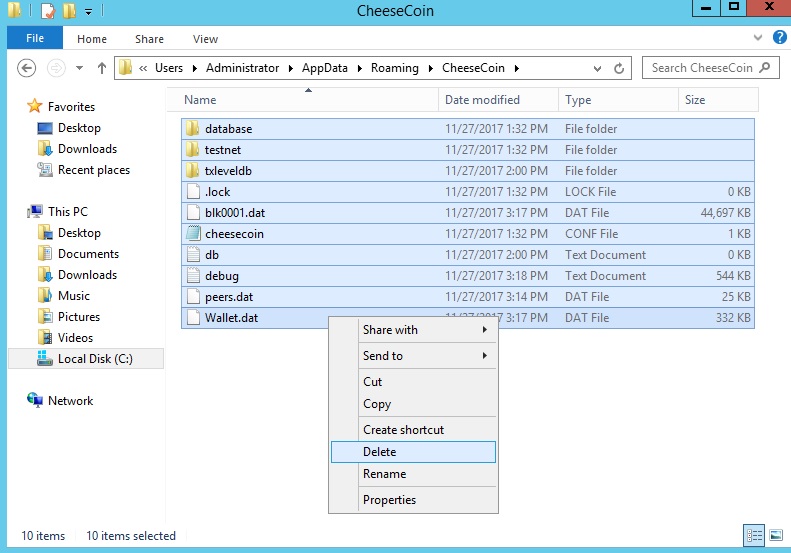Screen dimensions: 791x553
Task: Select the blk0001.dat file icon
Action: (x=193, y=212)
